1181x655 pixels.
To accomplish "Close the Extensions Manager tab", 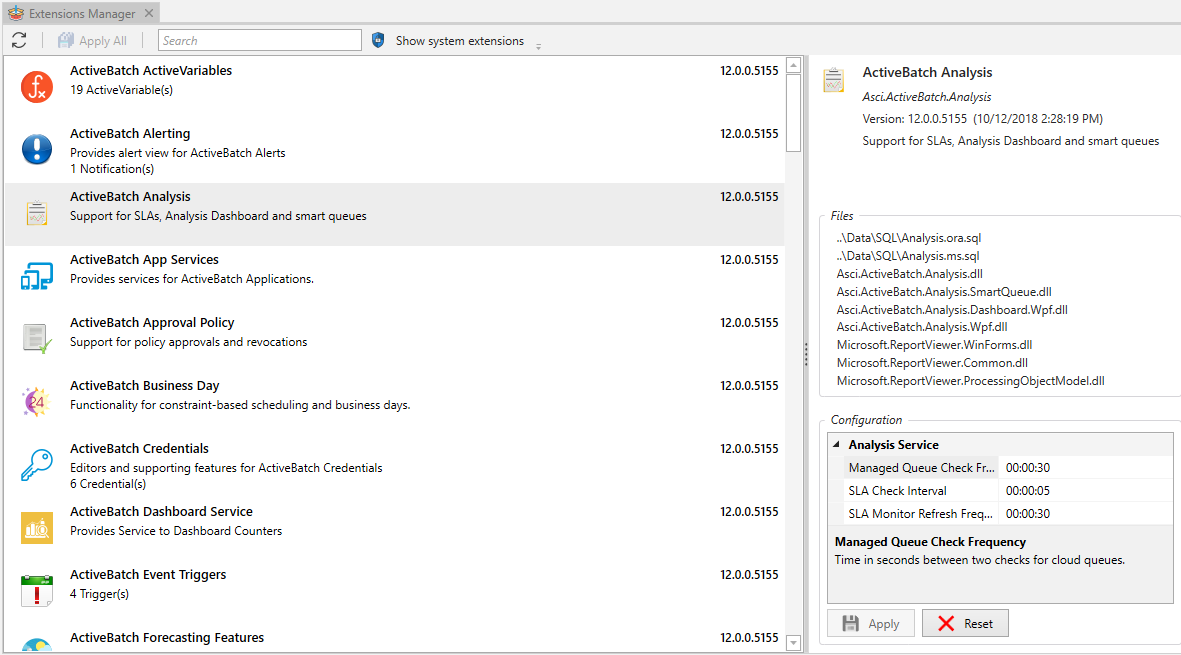I will pyautogui.click(x=149, y=14).
